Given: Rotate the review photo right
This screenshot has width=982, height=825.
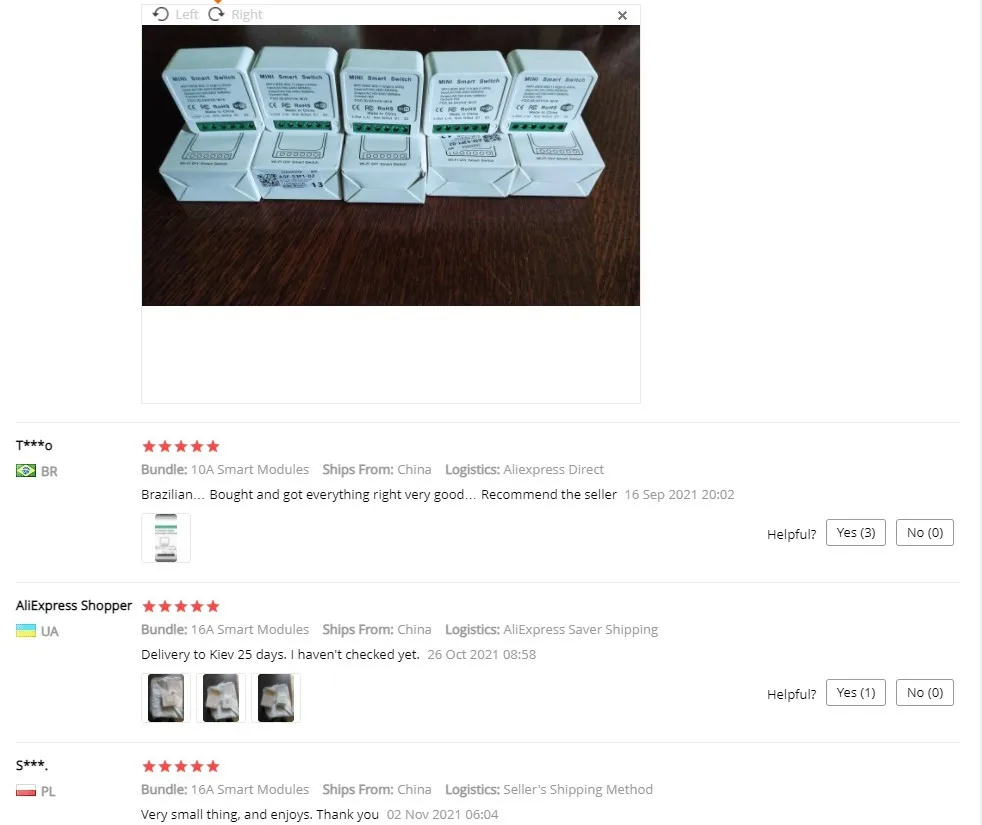Looking at the screenshot, I should (x=235, y=14).
